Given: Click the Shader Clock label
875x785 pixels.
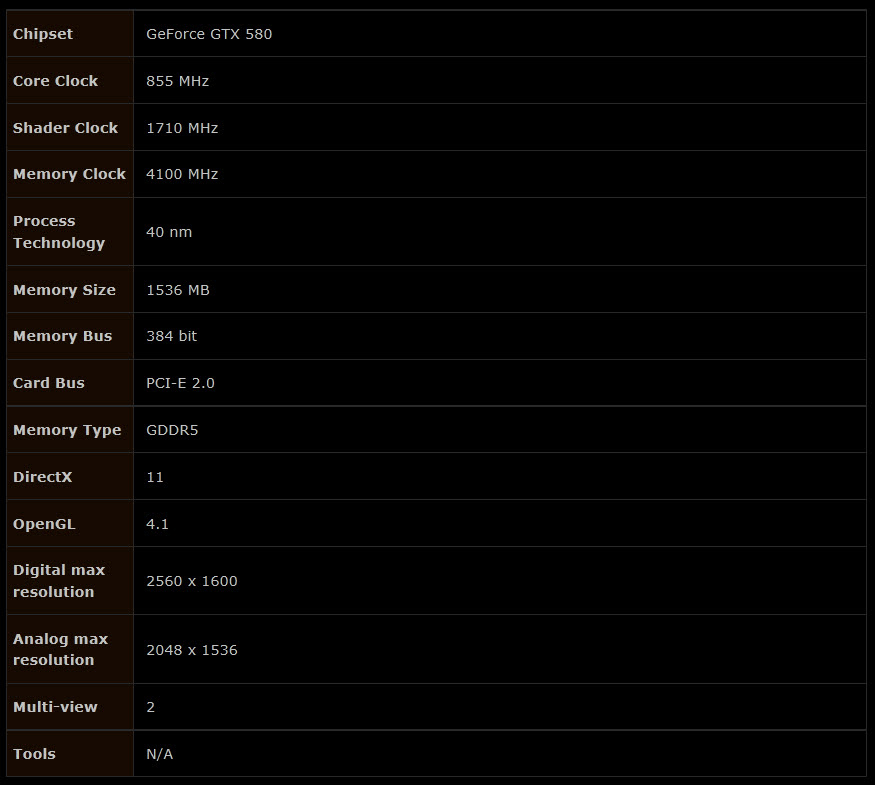Looking at the screenshot, I should tap(65, 128).
